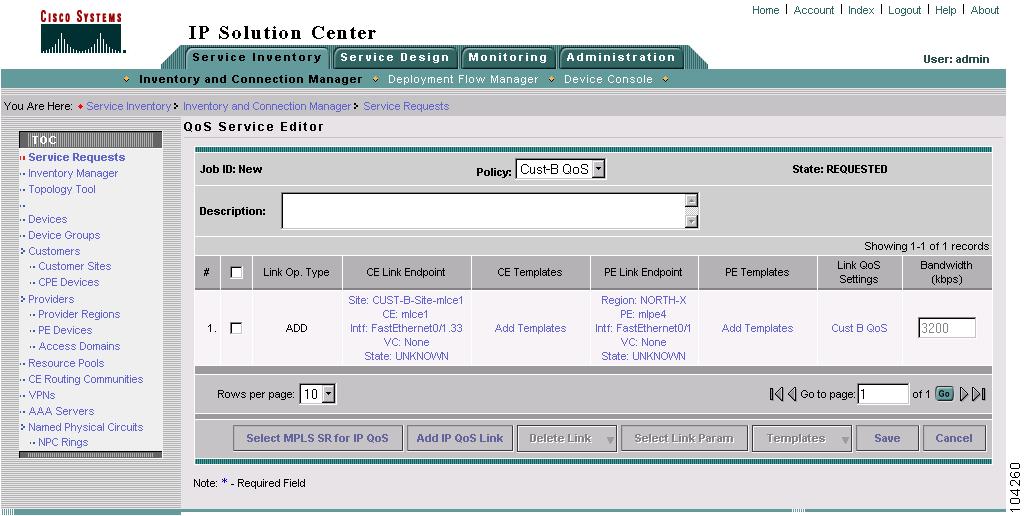Open the Policy dropdown Cust-B QoS
The height and width of the screenshot is (516, 1024).
560,170
